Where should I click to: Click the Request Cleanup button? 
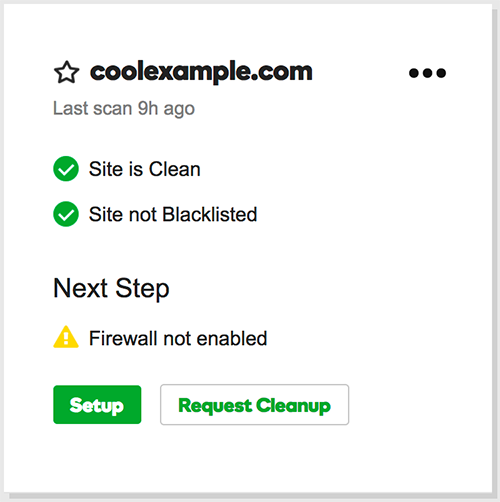click(x=254, y=405)
